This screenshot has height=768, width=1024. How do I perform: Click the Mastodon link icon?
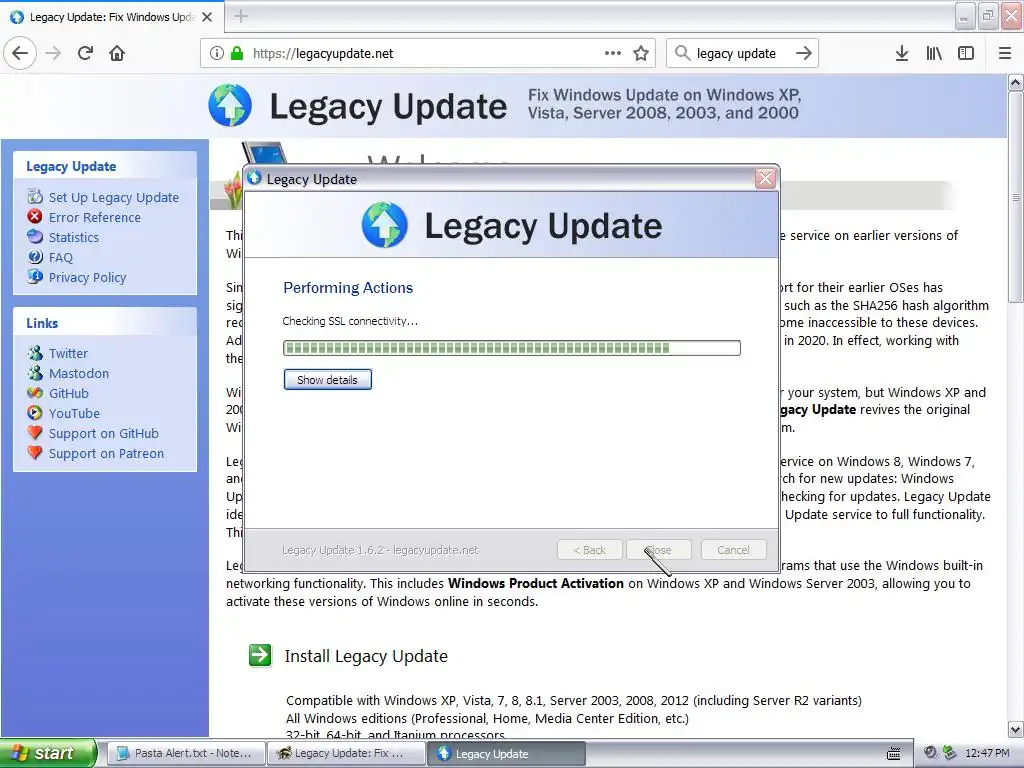pos(35,373)
